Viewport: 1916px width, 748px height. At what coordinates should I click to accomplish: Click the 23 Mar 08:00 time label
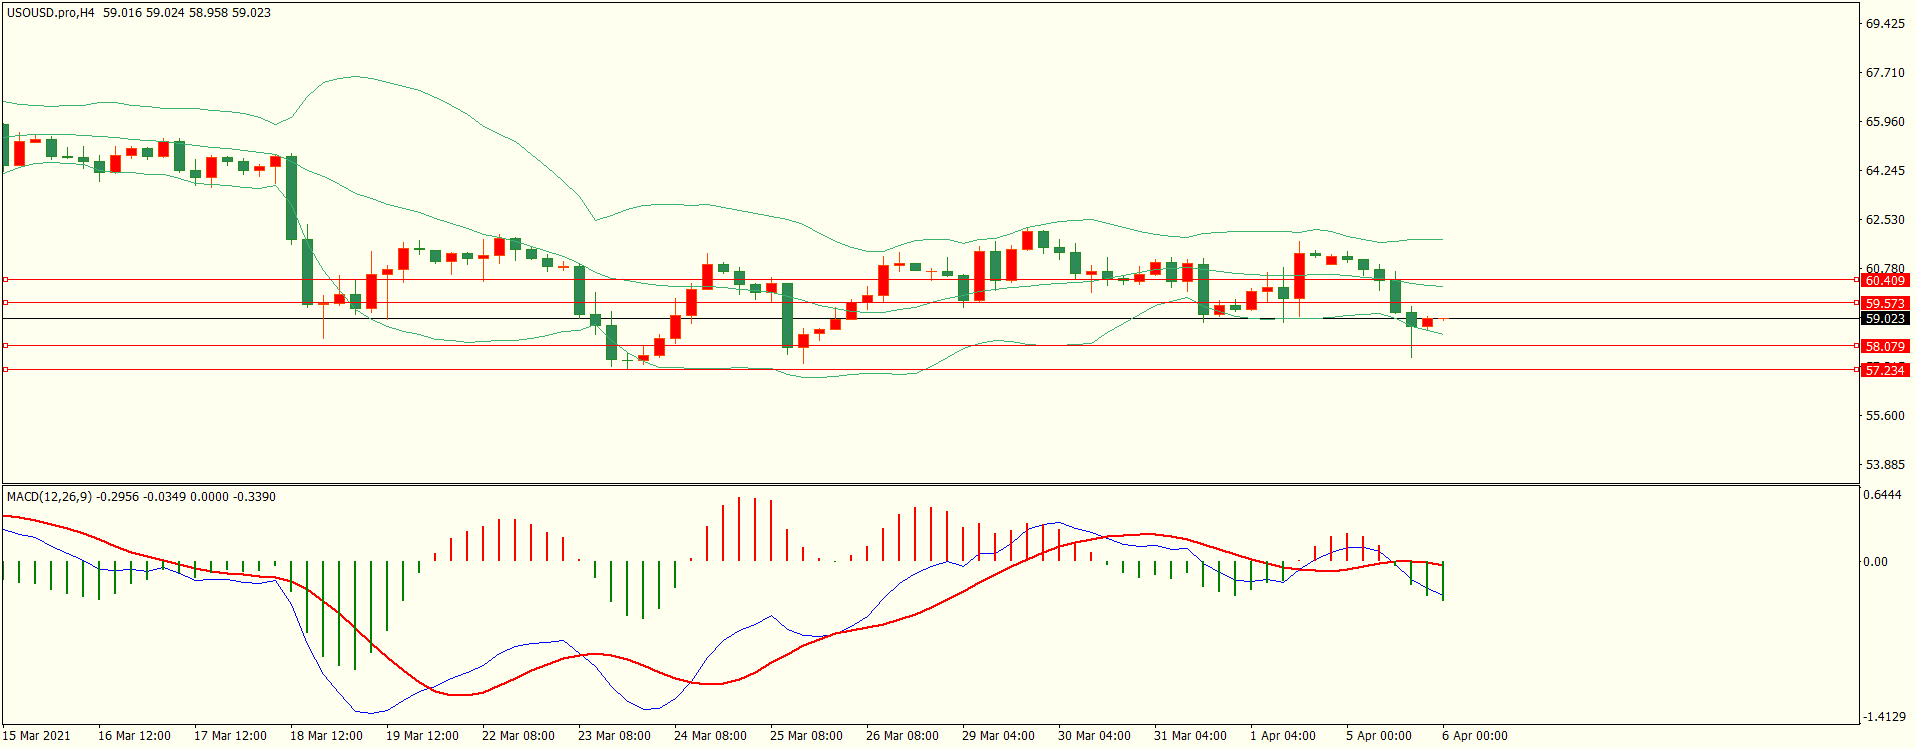tap(614, 736)
